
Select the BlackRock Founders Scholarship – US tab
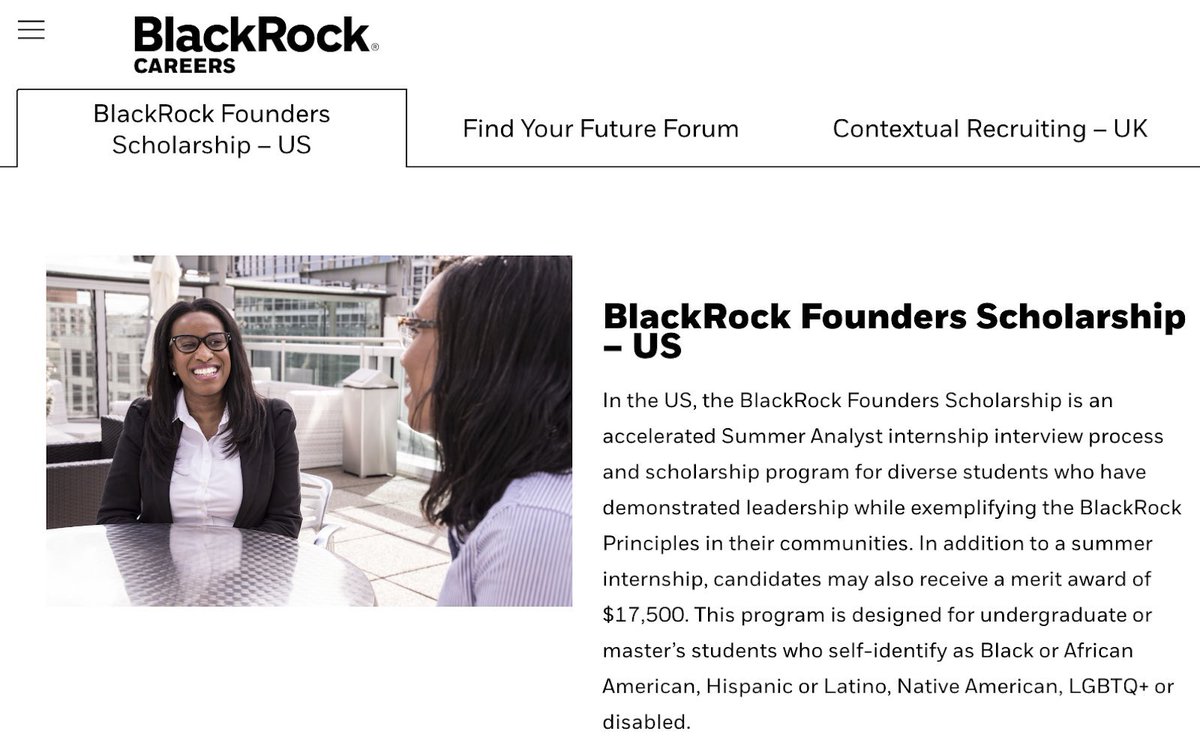coord(211,129)
